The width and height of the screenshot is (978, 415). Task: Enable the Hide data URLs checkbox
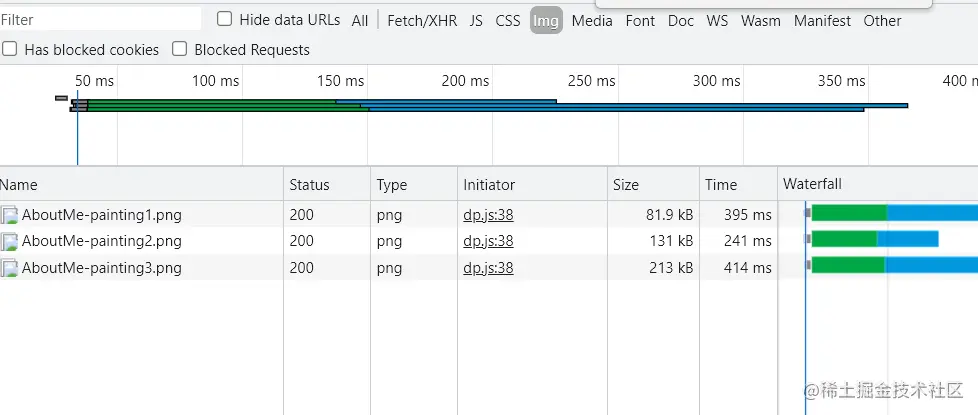coord(225,19)
